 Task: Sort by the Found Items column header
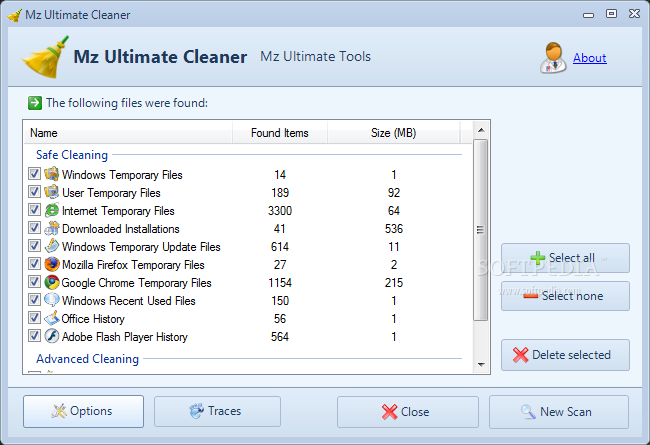click(x=280, y=133)
